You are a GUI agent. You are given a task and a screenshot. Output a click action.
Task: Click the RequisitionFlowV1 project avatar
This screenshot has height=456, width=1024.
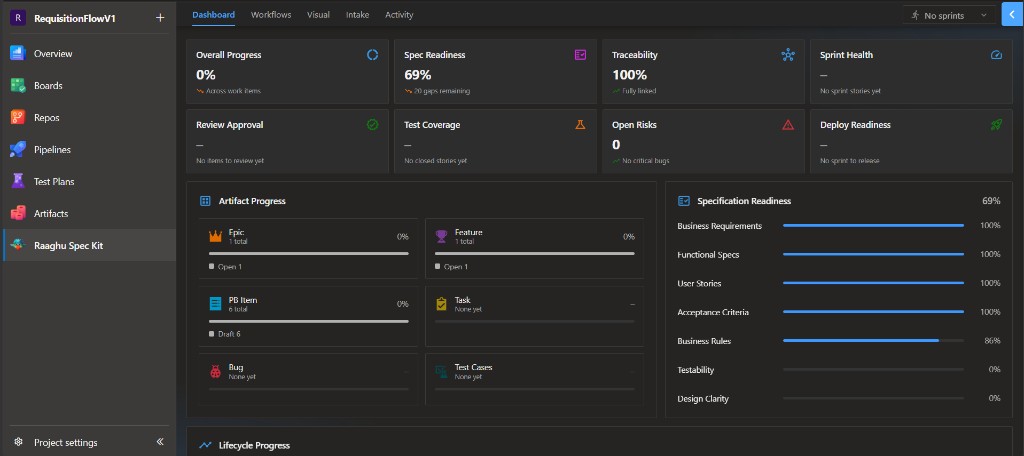pyautogui.click(x=17, y=18)
